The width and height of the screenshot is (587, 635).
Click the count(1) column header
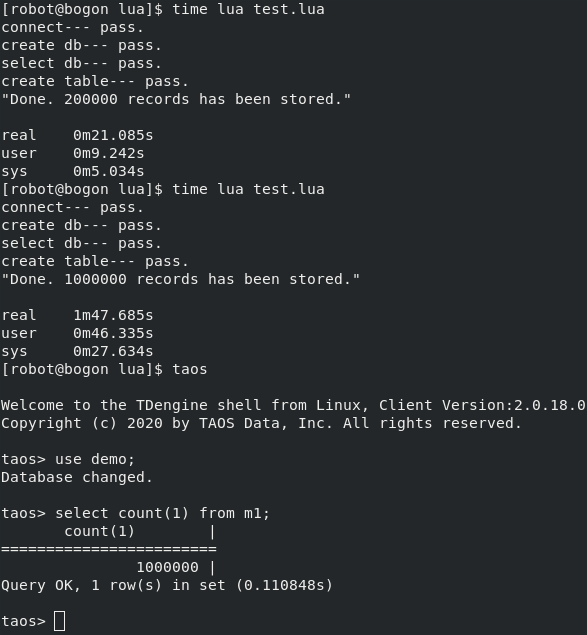pos(99,531)
